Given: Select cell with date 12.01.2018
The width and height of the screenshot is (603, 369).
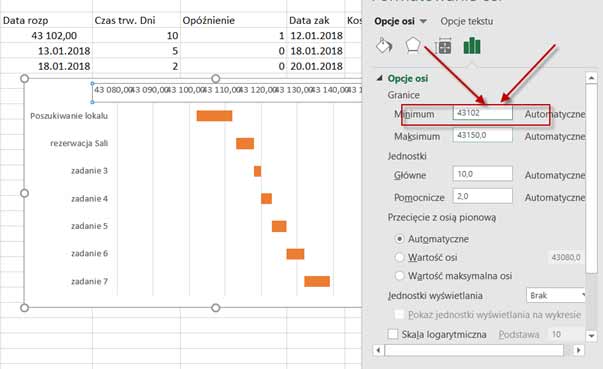Looking at the screenshot, I should click(x=315, y=36).
